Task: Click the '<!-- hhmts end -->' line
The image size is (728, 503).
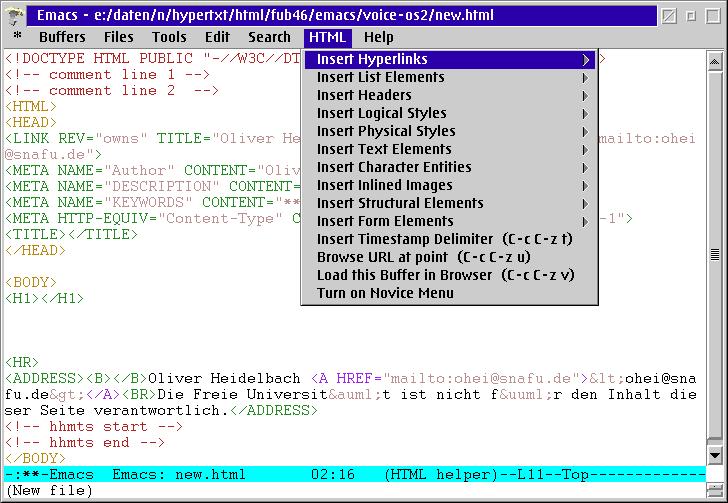Action: [84, 442]
